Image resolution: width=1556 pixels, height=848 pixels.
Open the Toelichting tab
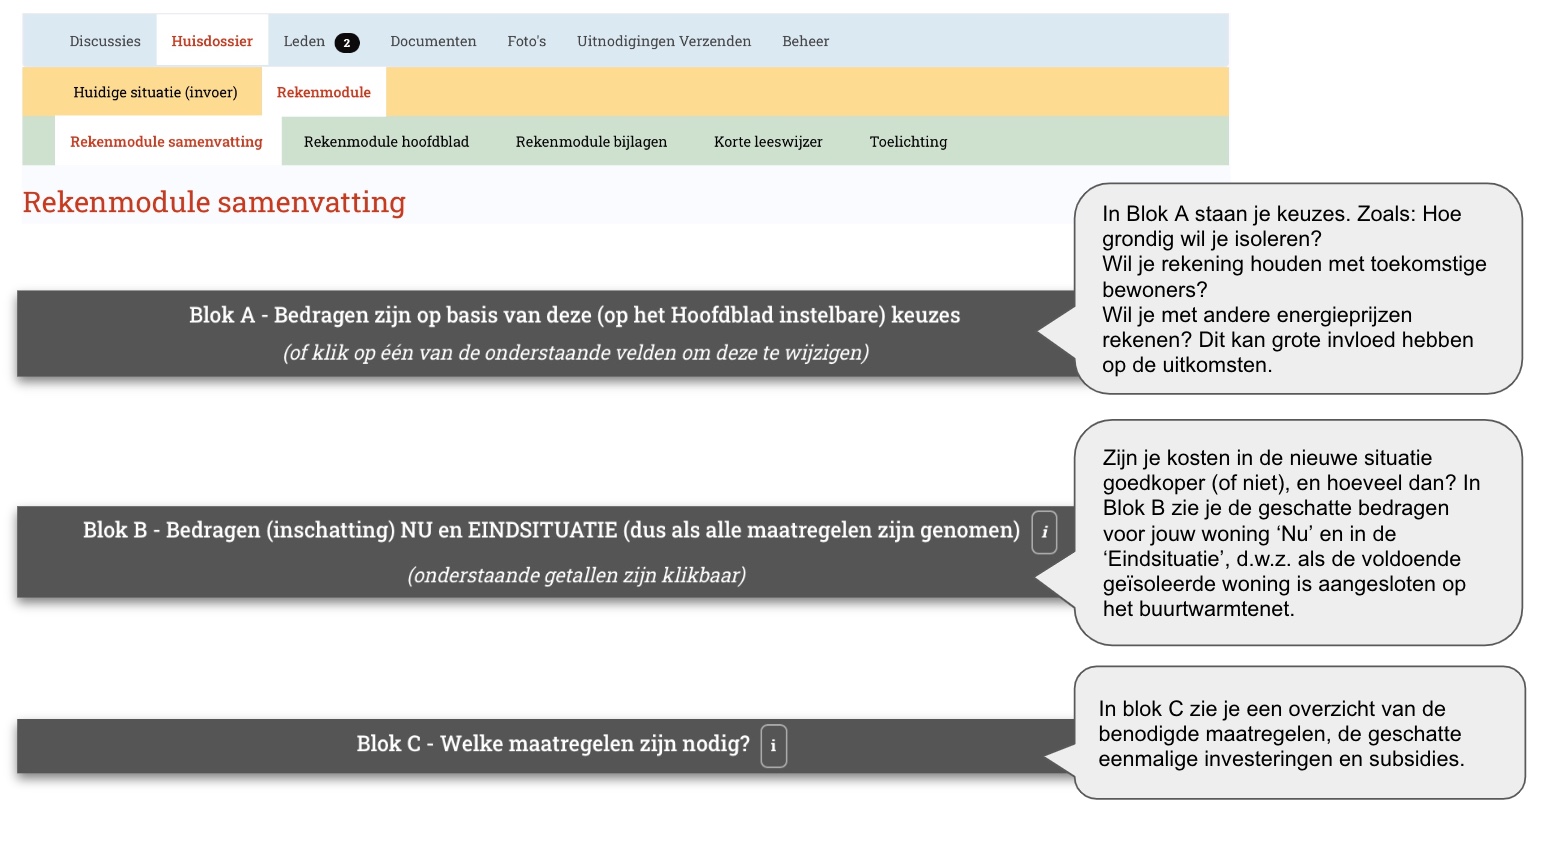click(908, 141)
